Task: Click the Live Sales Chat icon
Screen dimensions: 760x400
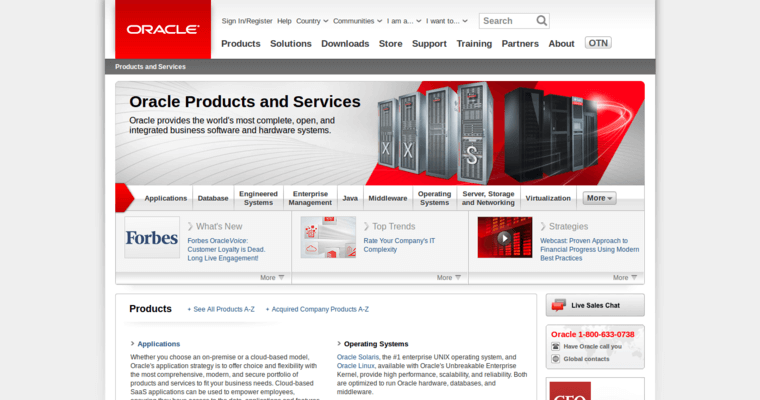Action: 559,305
